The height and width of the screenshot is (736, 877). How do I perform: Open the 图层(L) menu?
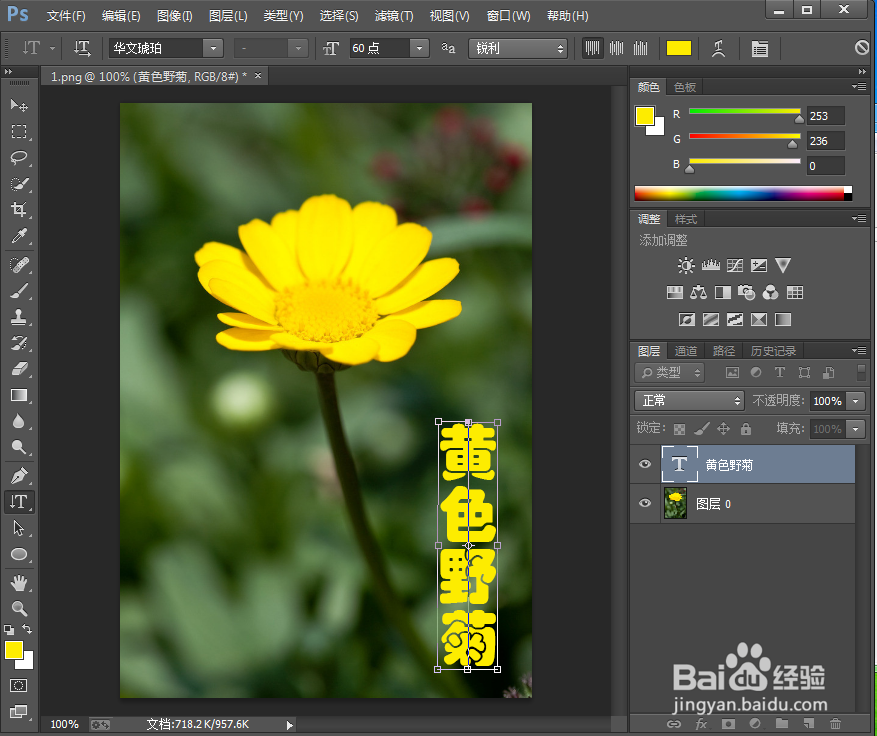click(228, 16)
